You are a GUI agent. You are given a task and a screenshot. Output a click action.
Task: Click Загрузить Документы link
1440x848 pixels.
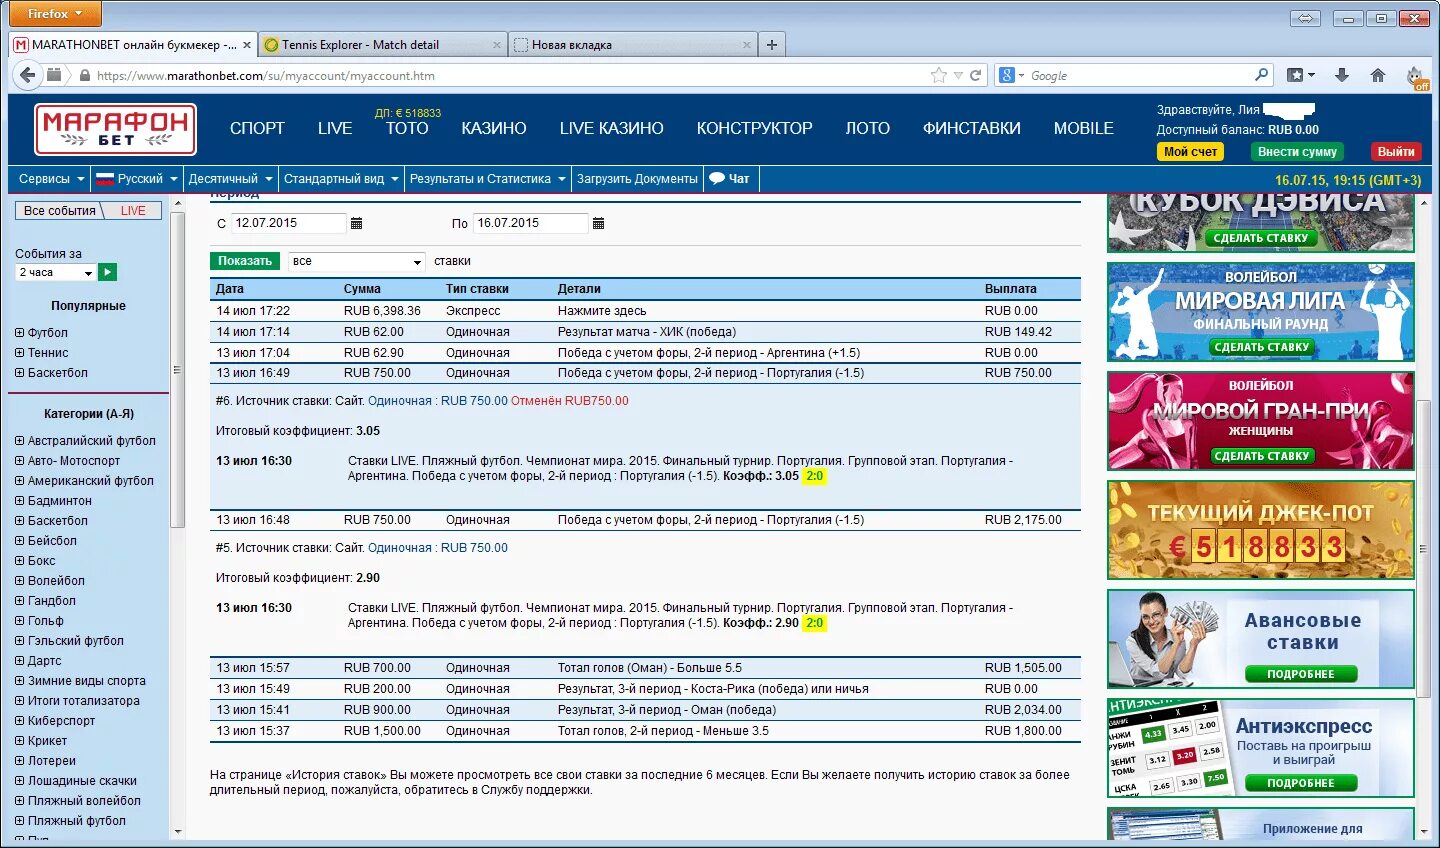click(637, 179)
